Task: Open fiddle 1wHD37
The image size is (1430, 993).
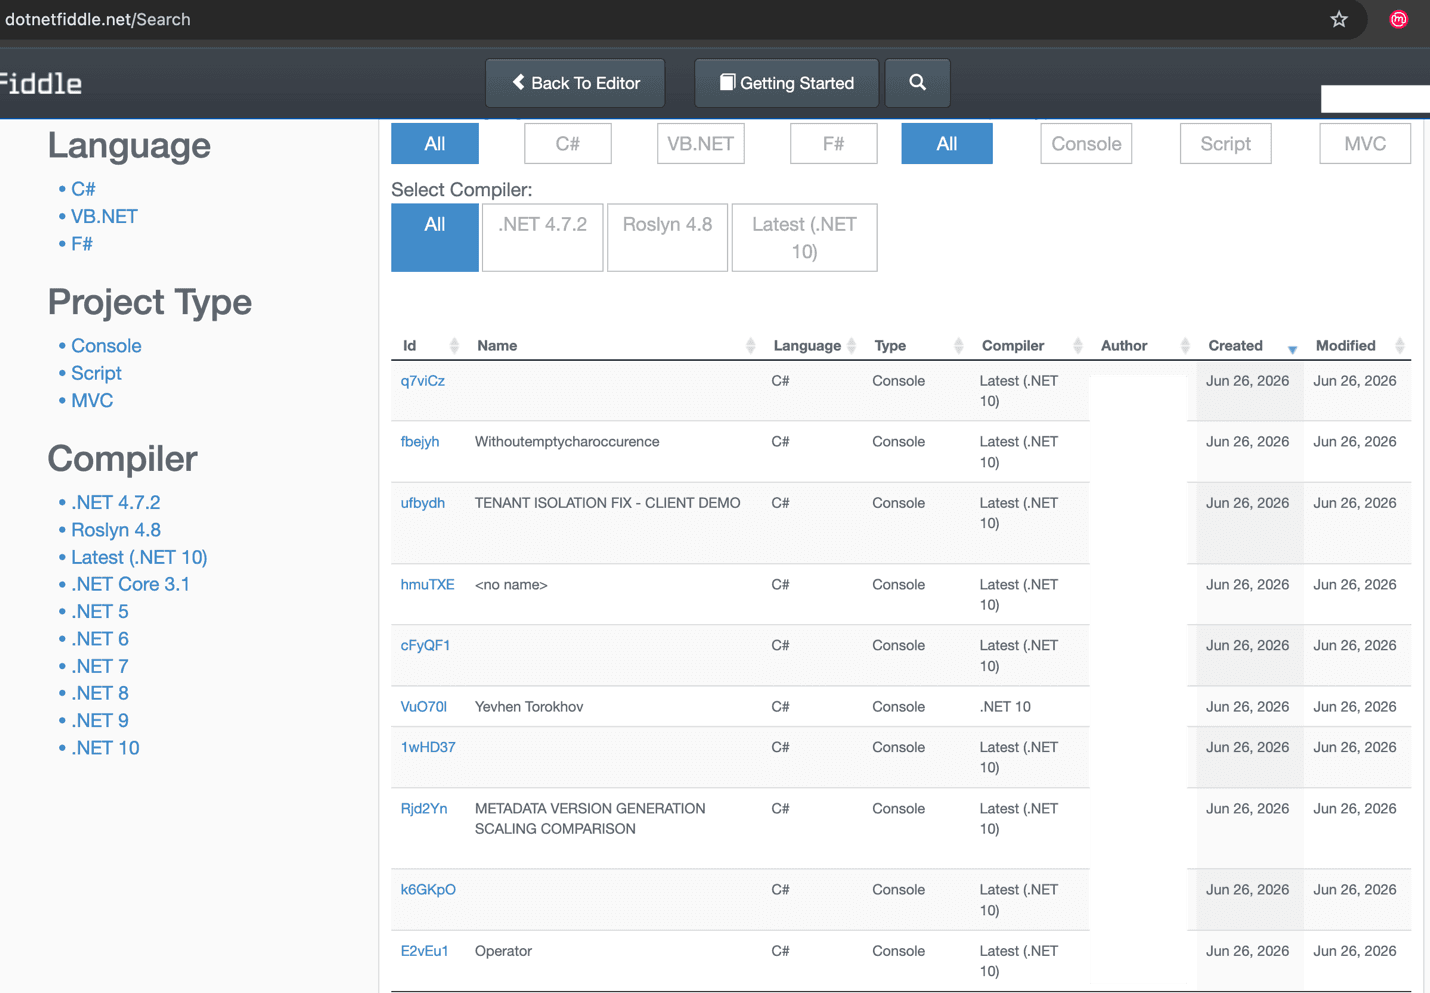Action: click(x=428, y=748)
